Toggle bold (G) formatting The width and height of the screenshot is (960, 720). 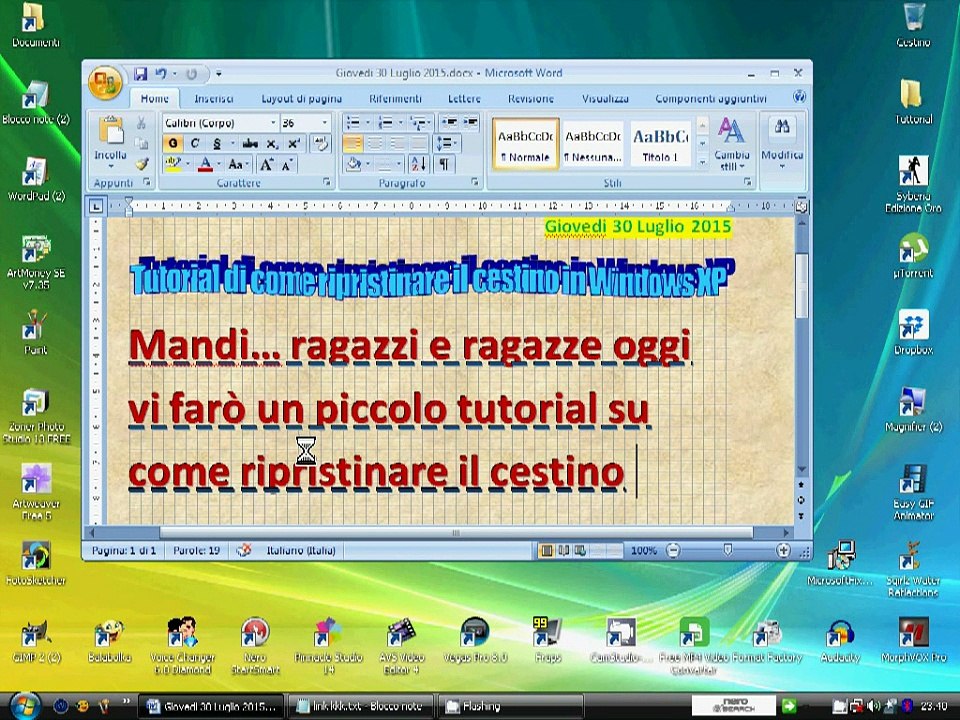coord(173,144)
